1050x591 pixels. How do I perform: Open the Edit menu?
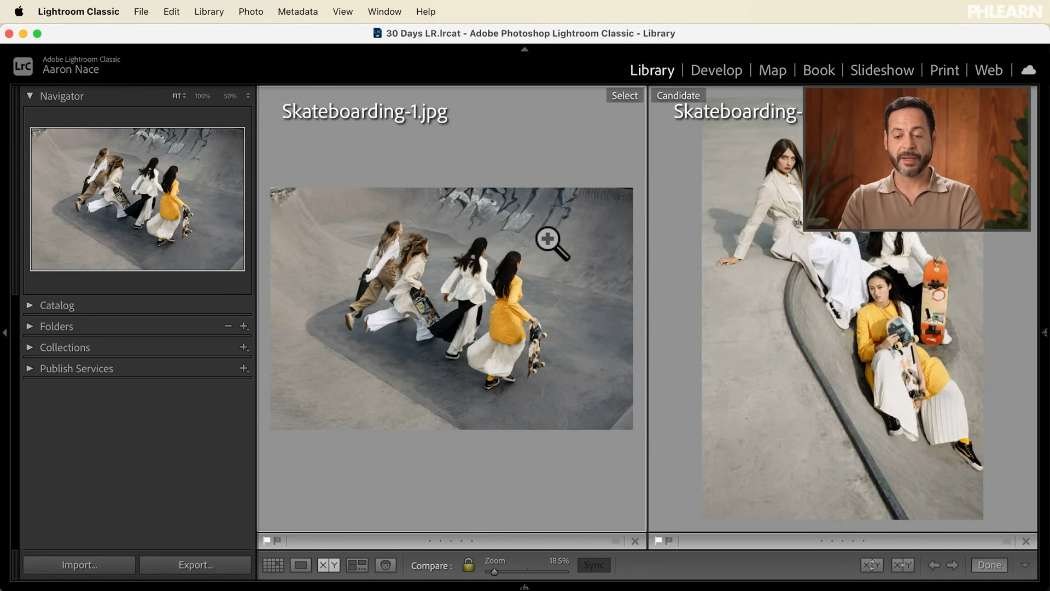coord(171,11)
